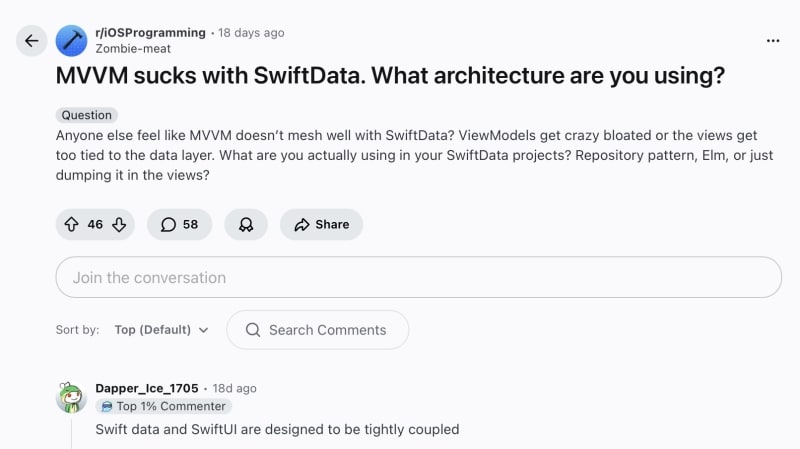Select the Question flair tag
The height and width of the screenshot is (449, 800).
(x=88, y=115)
